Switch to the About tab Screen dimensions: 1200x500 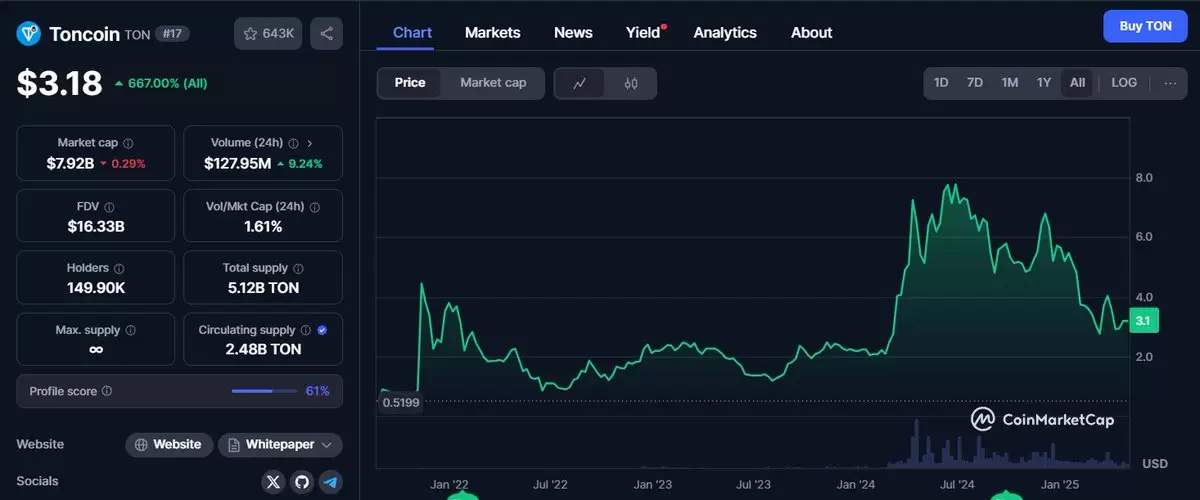tap(811, 32)
